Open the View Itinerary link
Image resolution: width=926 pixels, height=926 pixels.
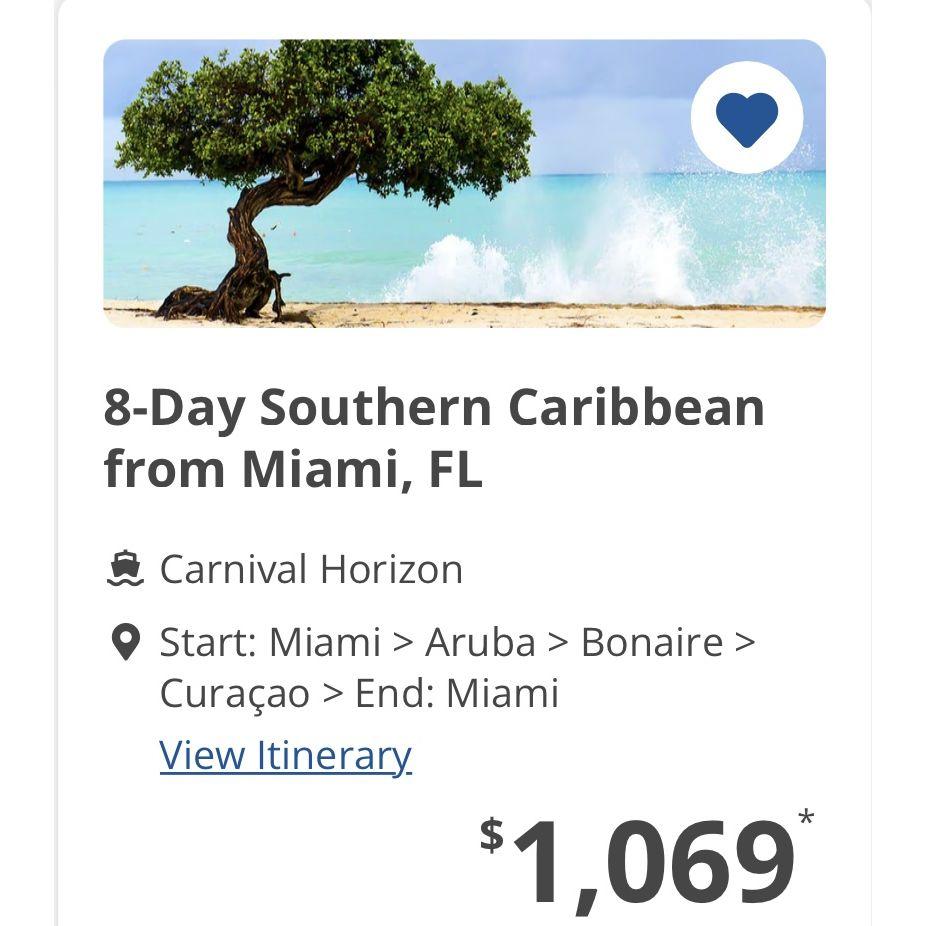click(x=285, y=755)
